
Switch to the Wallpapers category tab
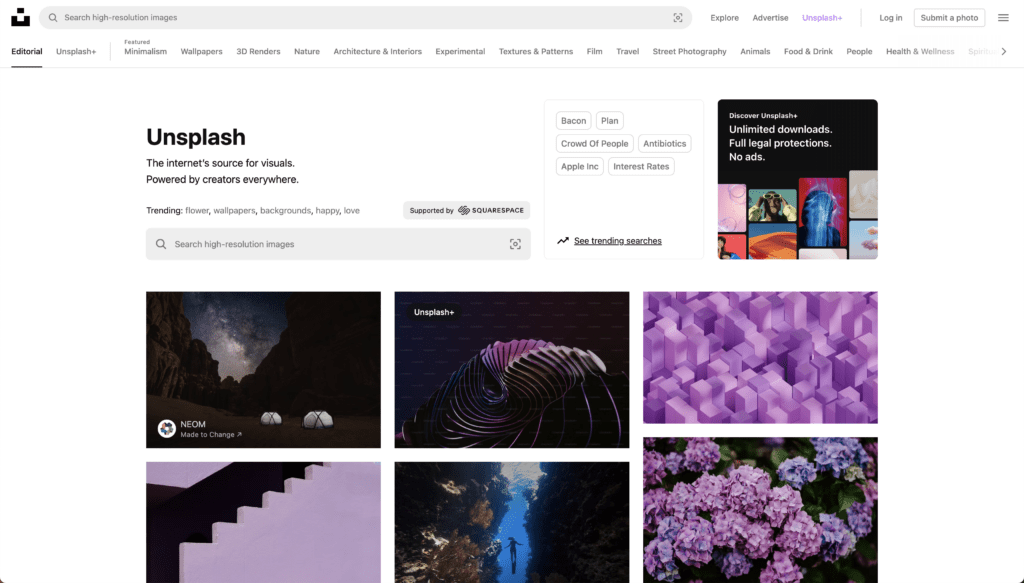click(201, 51)
